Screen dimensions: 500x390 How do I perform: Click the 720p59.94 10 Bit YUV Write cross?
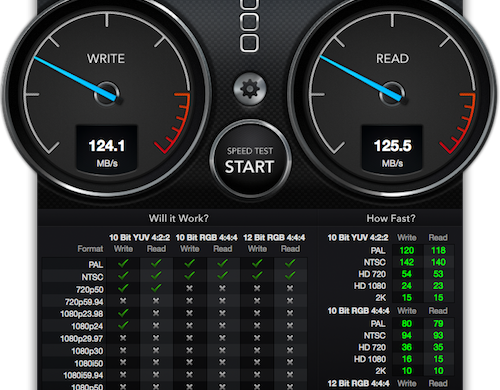click(123, 301)
